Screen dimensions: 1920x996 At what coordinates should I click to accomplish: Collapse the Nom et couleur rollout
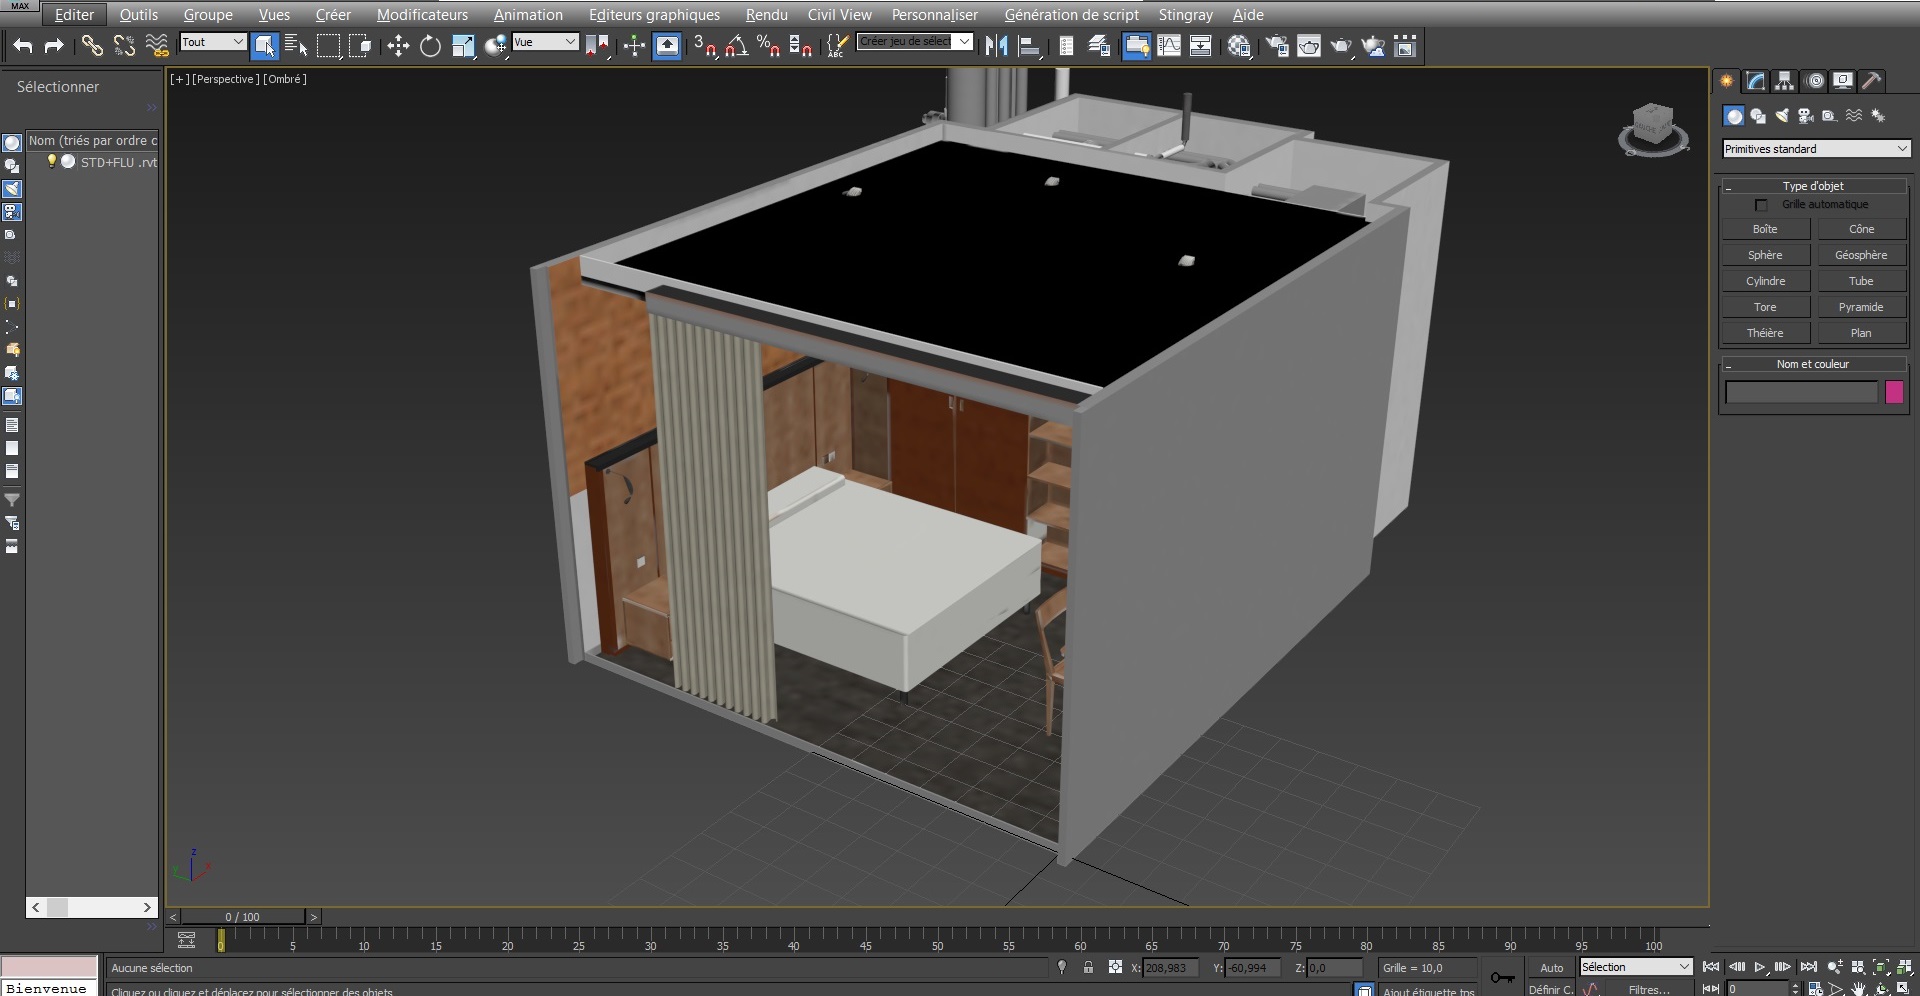click(x=1813, y=364)
